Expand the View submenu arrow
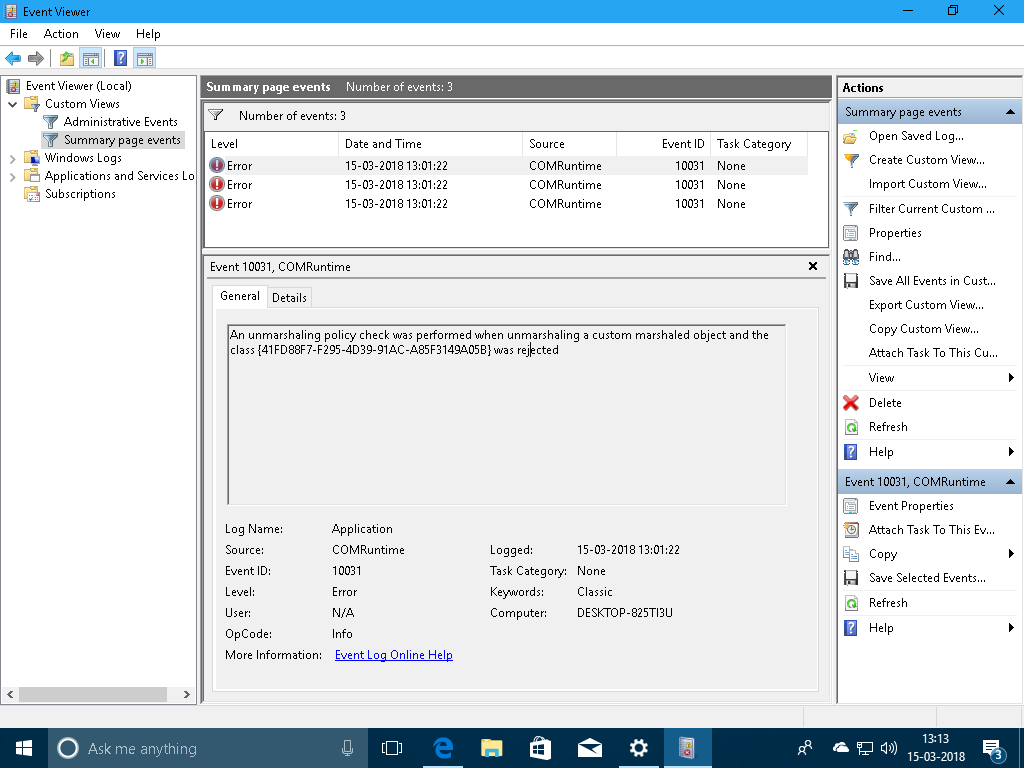 [1011, 378]
